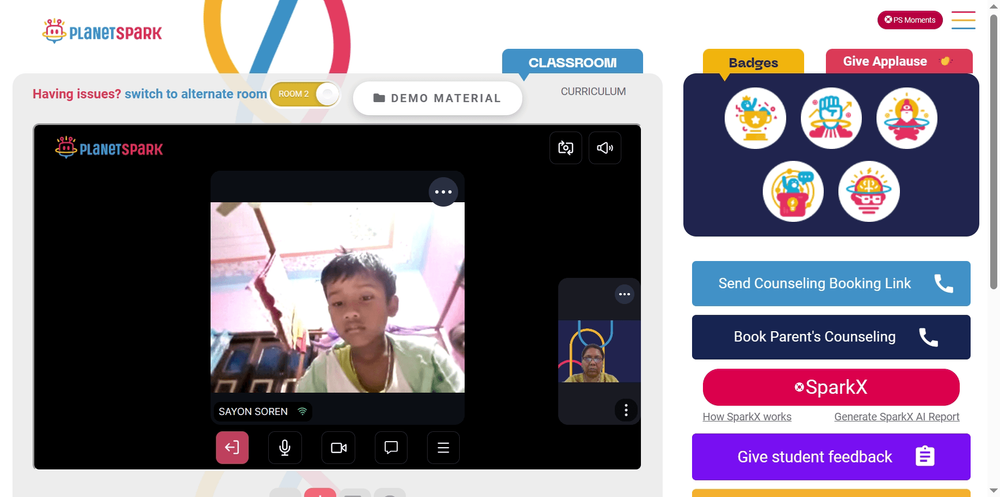Mute the microphone in call controls
1000x497 pixels.
coord(285,448)
